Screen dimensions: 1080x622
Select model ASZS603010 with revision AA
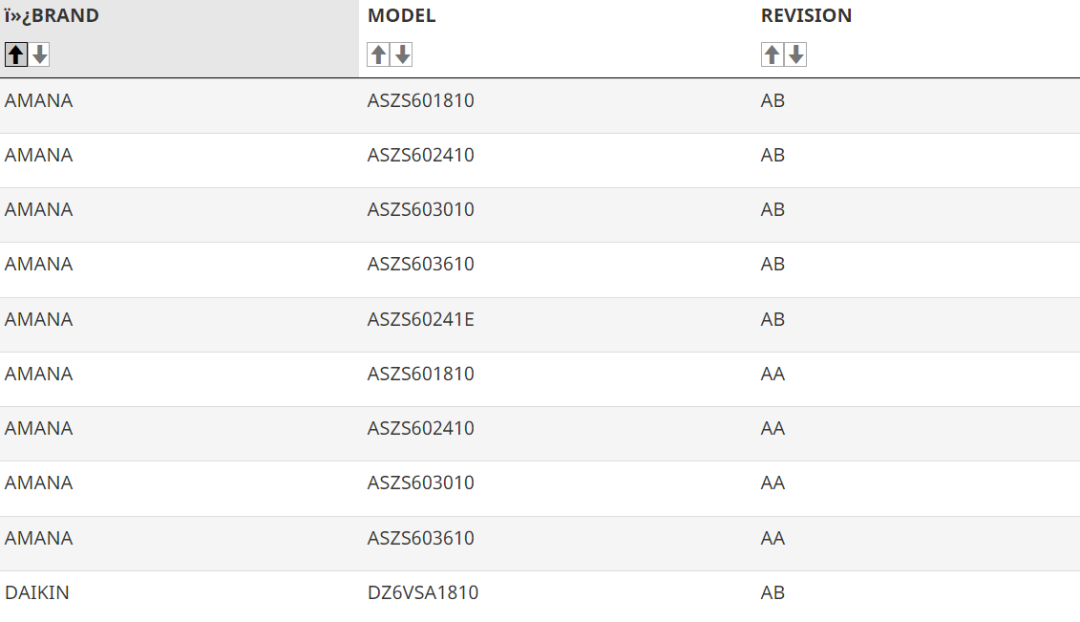pos(420,483)
